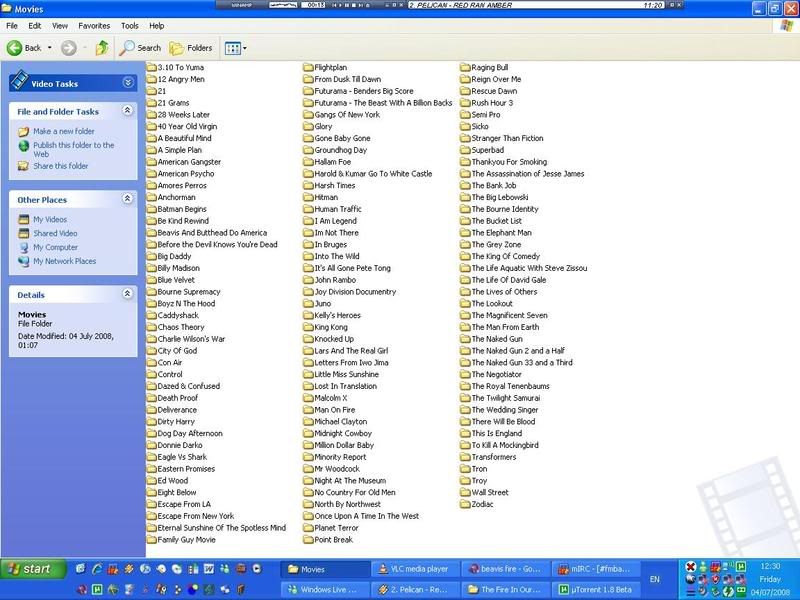The image size is (800, 600).
Task: Click the Share this folder icon
Action: 23,166
